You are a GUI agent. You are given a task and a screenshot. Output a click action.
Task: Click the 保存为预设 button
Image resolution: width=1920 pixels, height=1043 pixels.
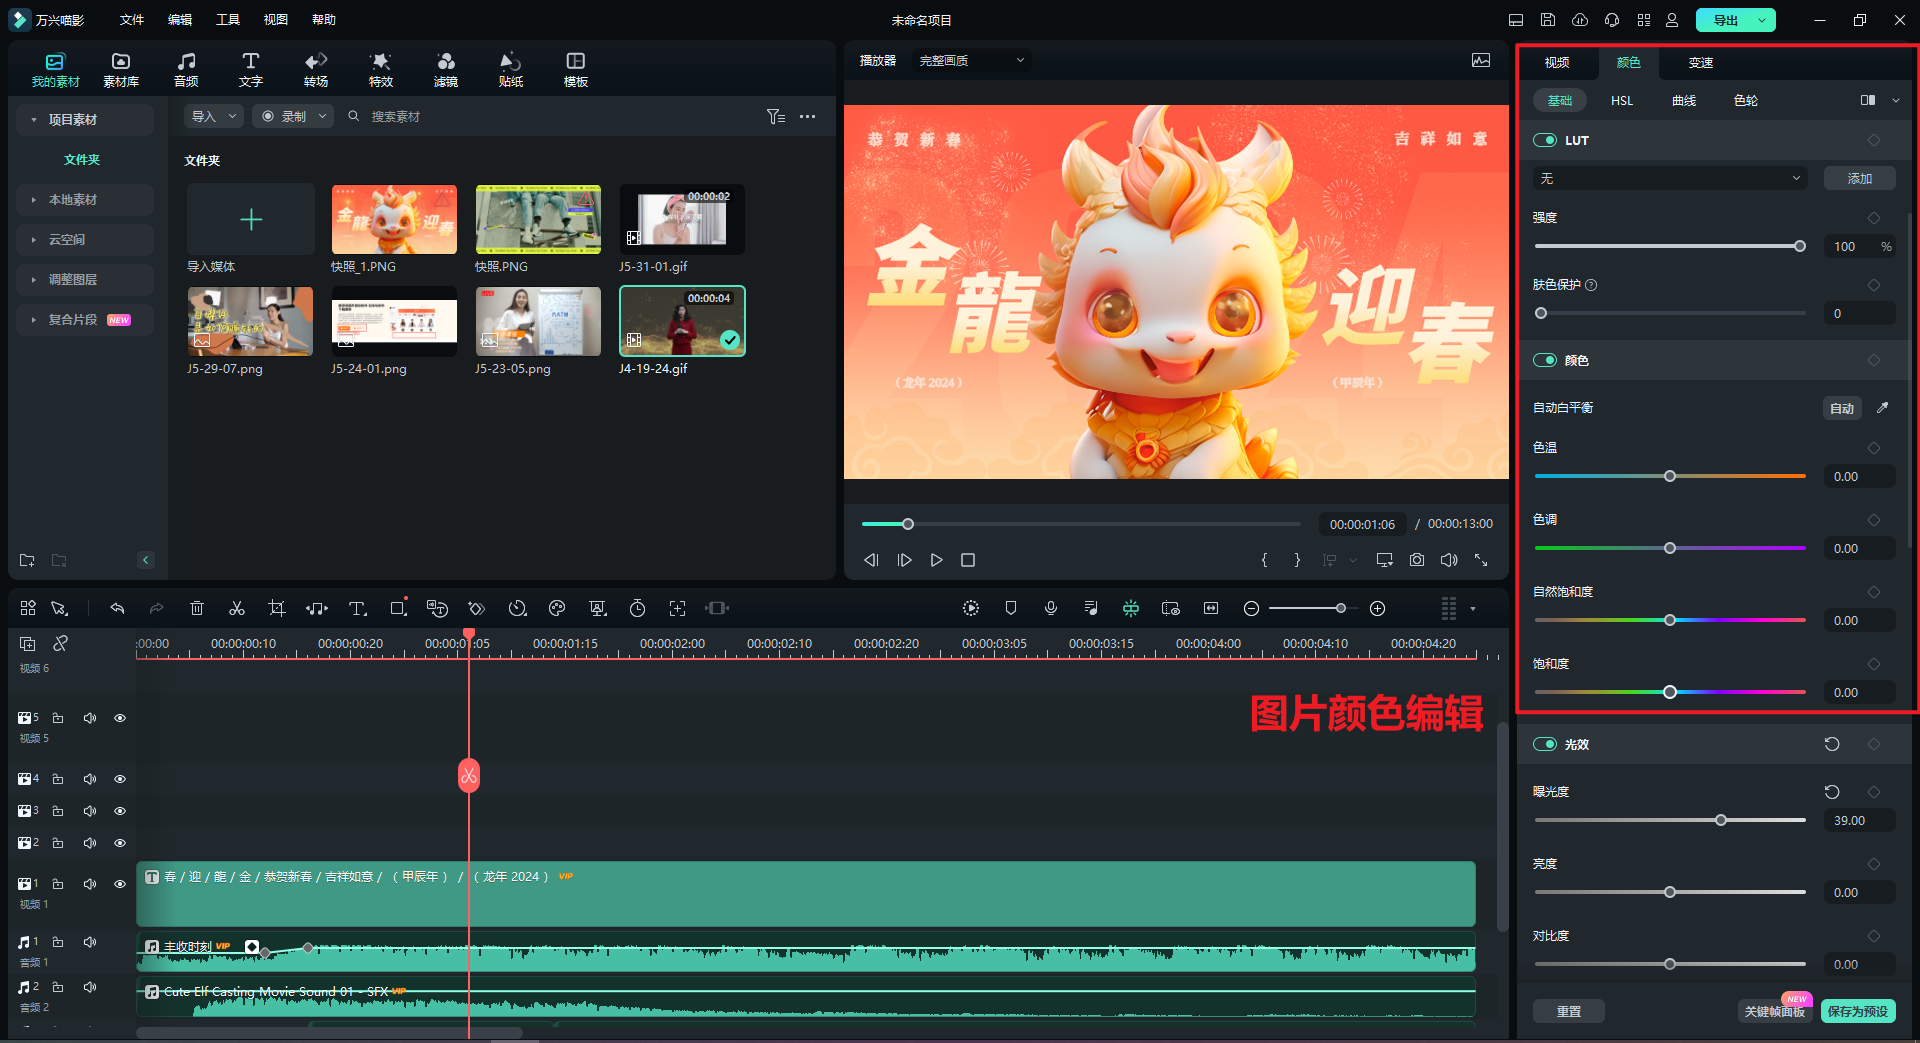[1857, 1011]
